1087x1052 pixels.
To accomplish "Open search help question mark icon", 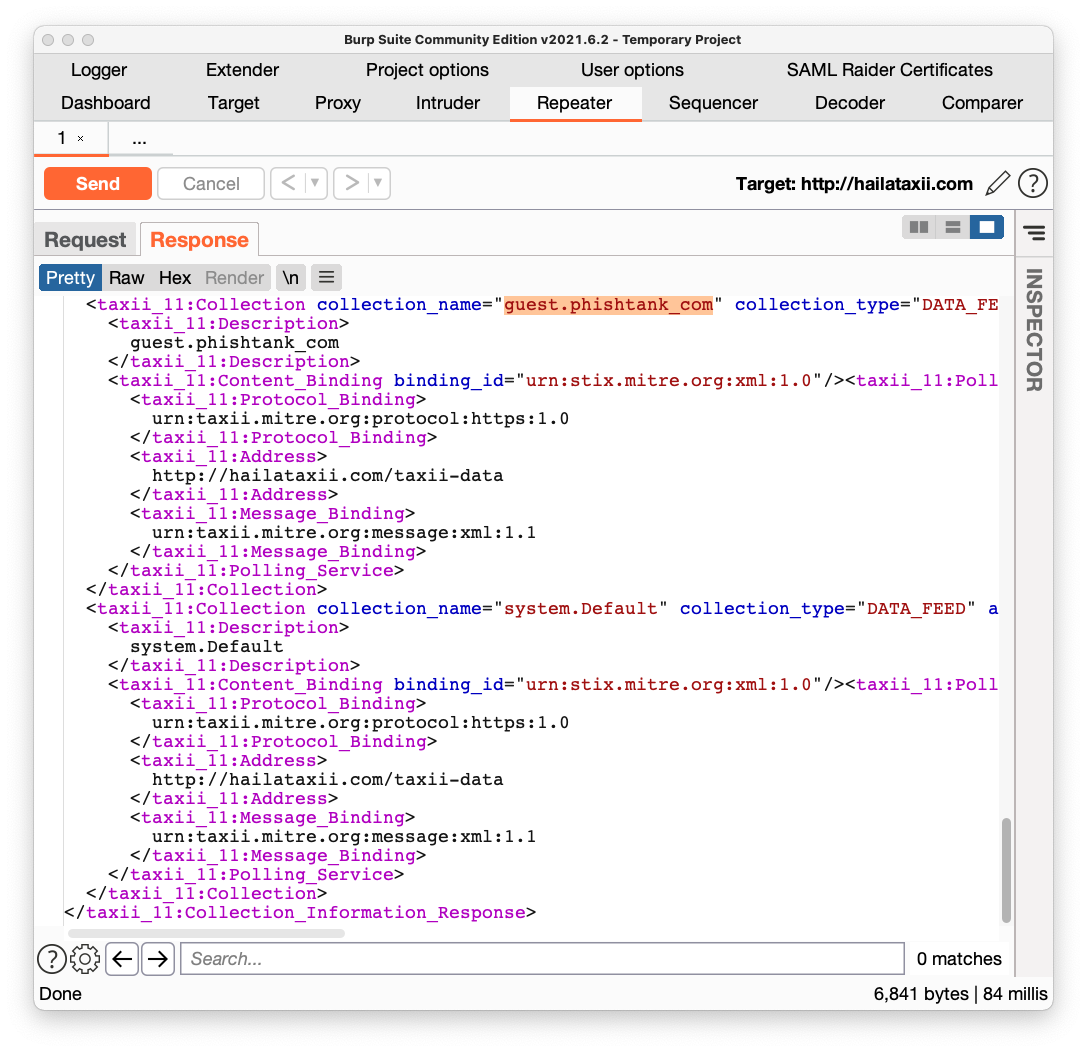I will (52, 959).
